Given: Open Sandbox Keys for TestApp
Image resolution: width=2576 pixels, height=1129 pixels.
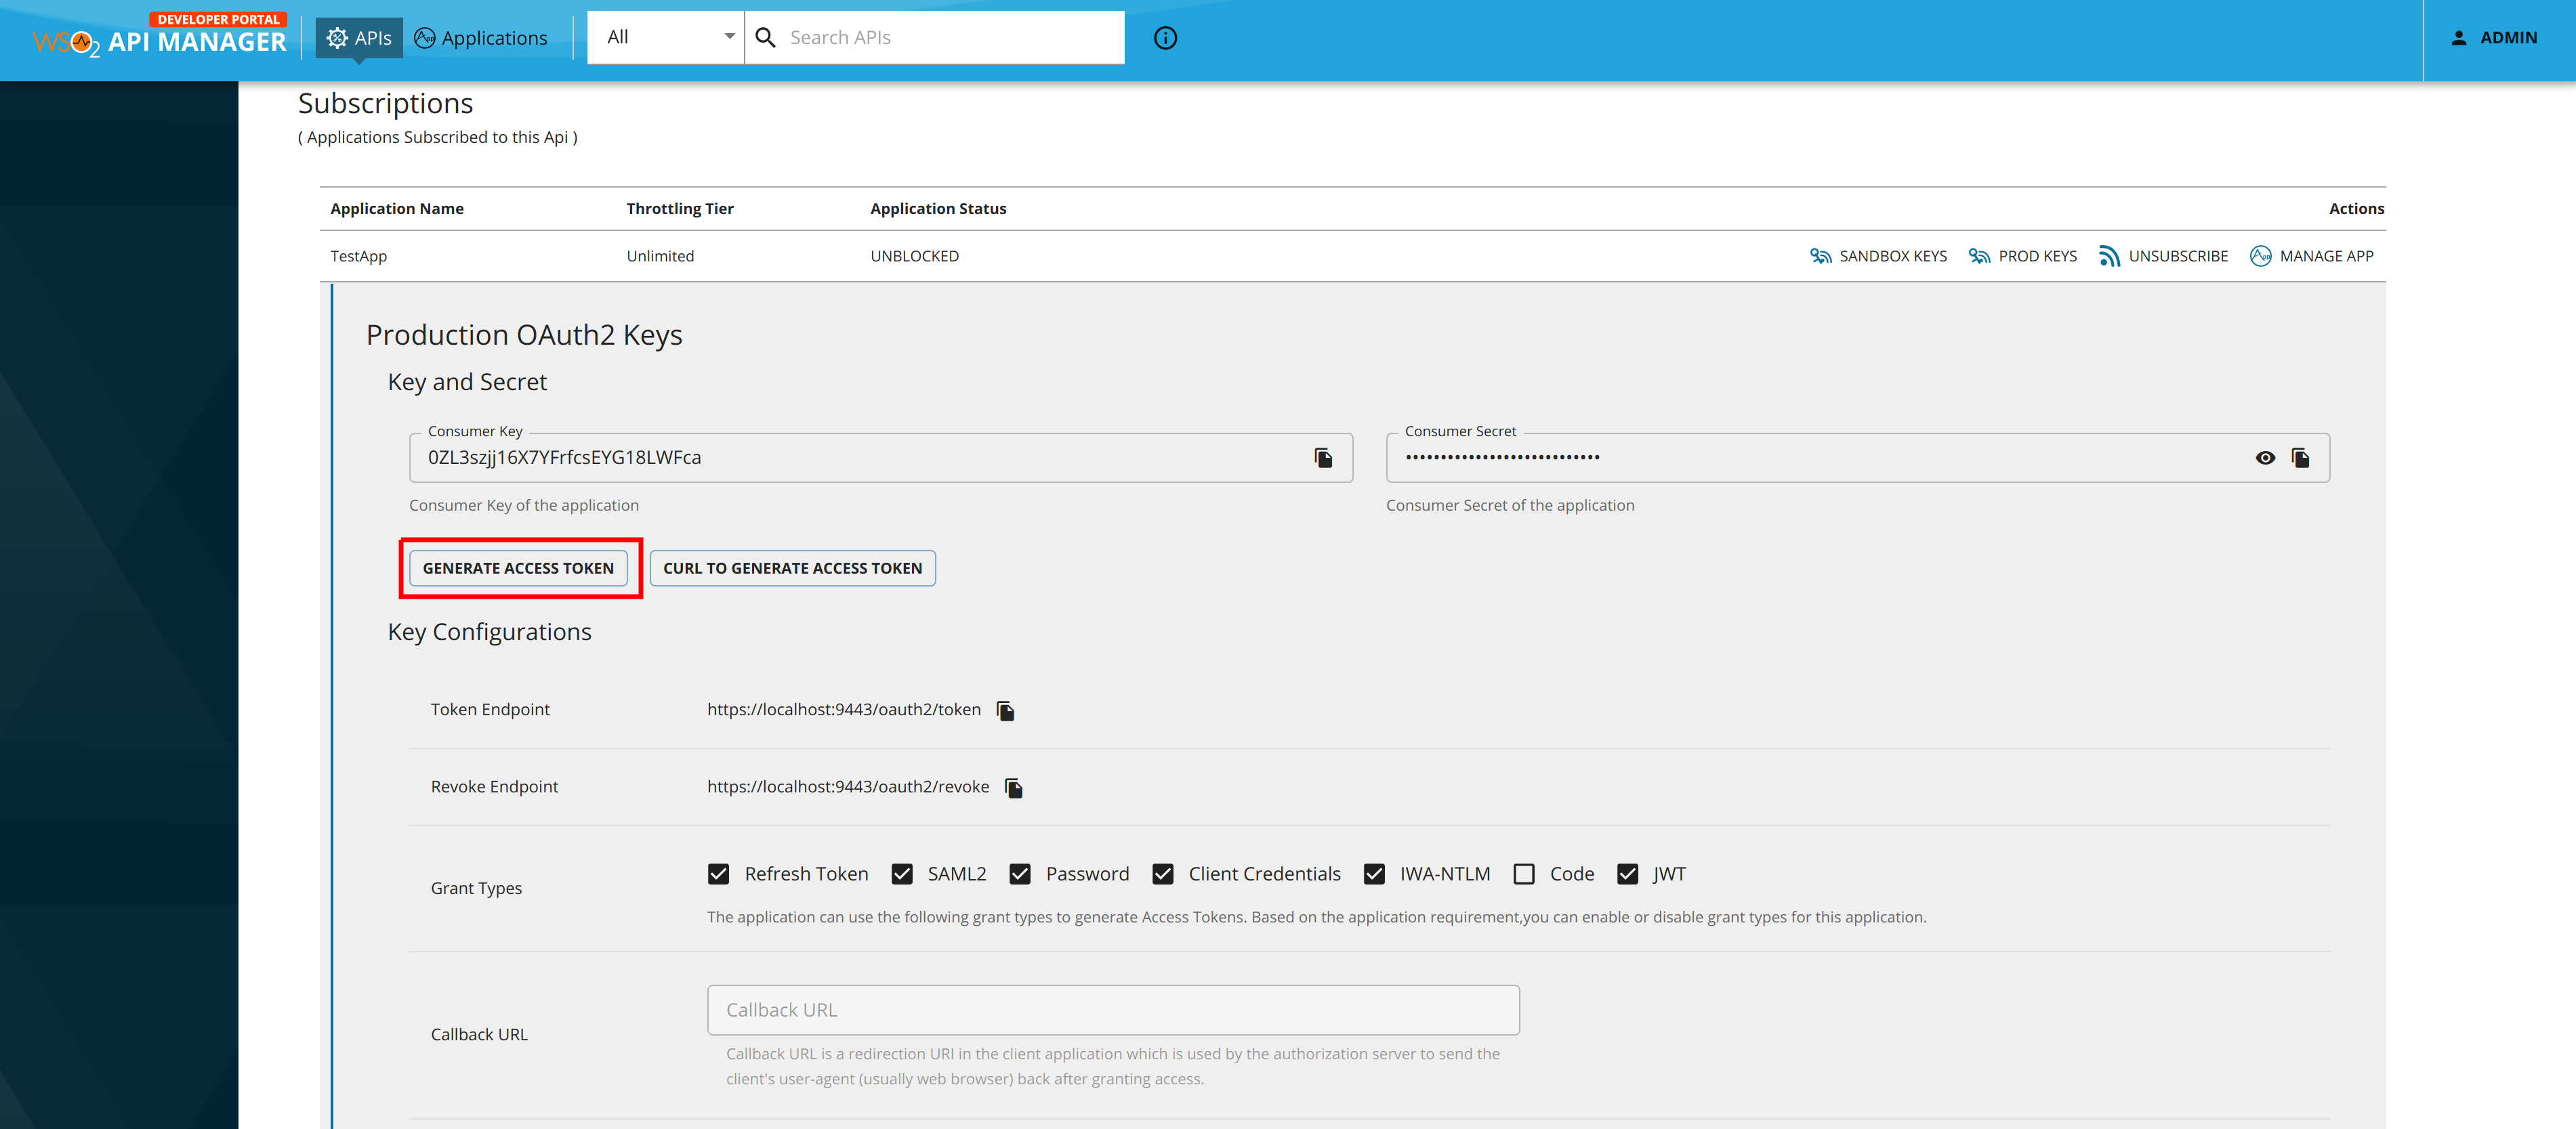Looking at the screenshot, I should coord(1878,255).
